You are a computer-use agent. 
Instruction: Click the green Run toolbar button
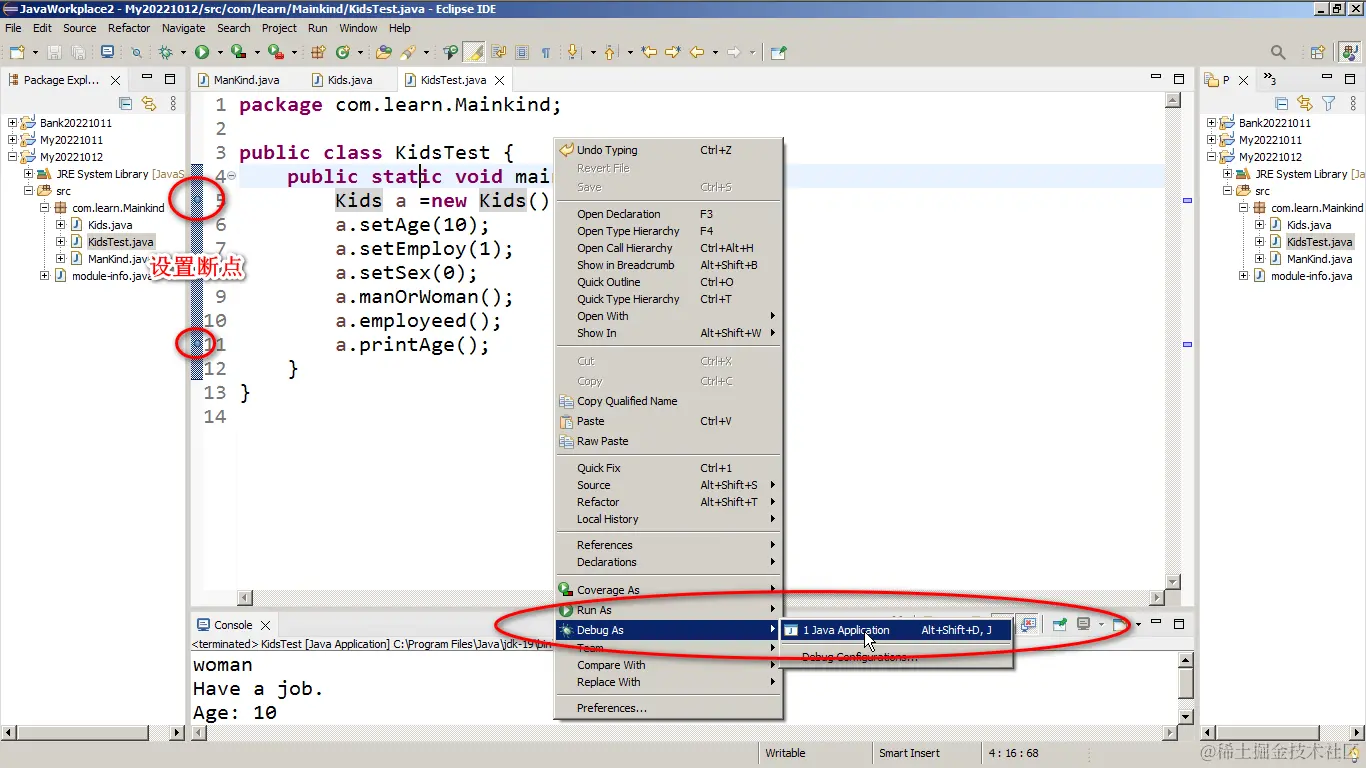point(202,52)
